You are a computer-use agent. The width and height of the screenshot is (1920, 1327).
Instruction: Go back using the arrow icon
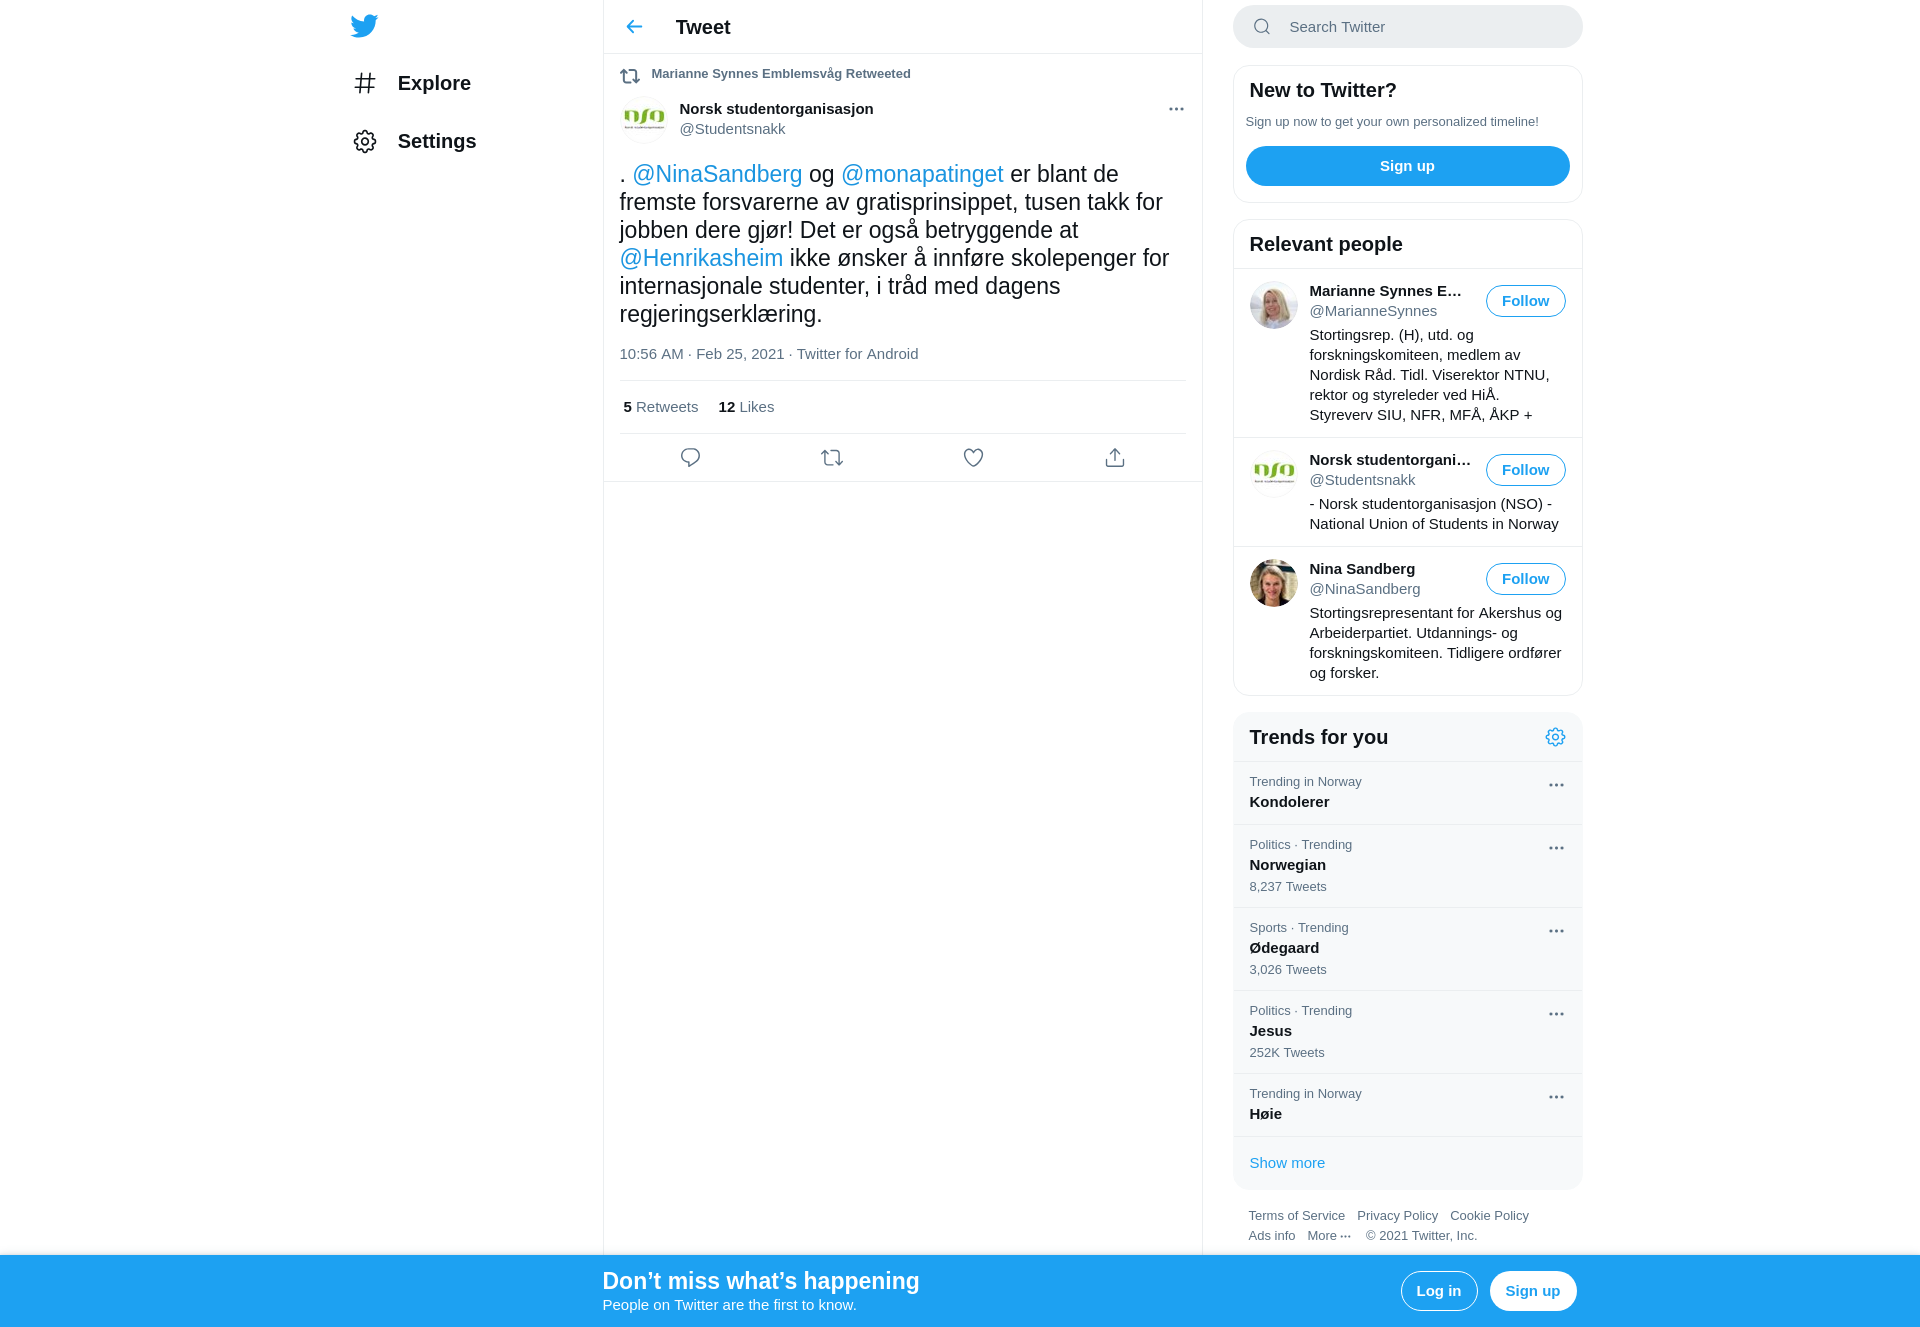point(634,27)
